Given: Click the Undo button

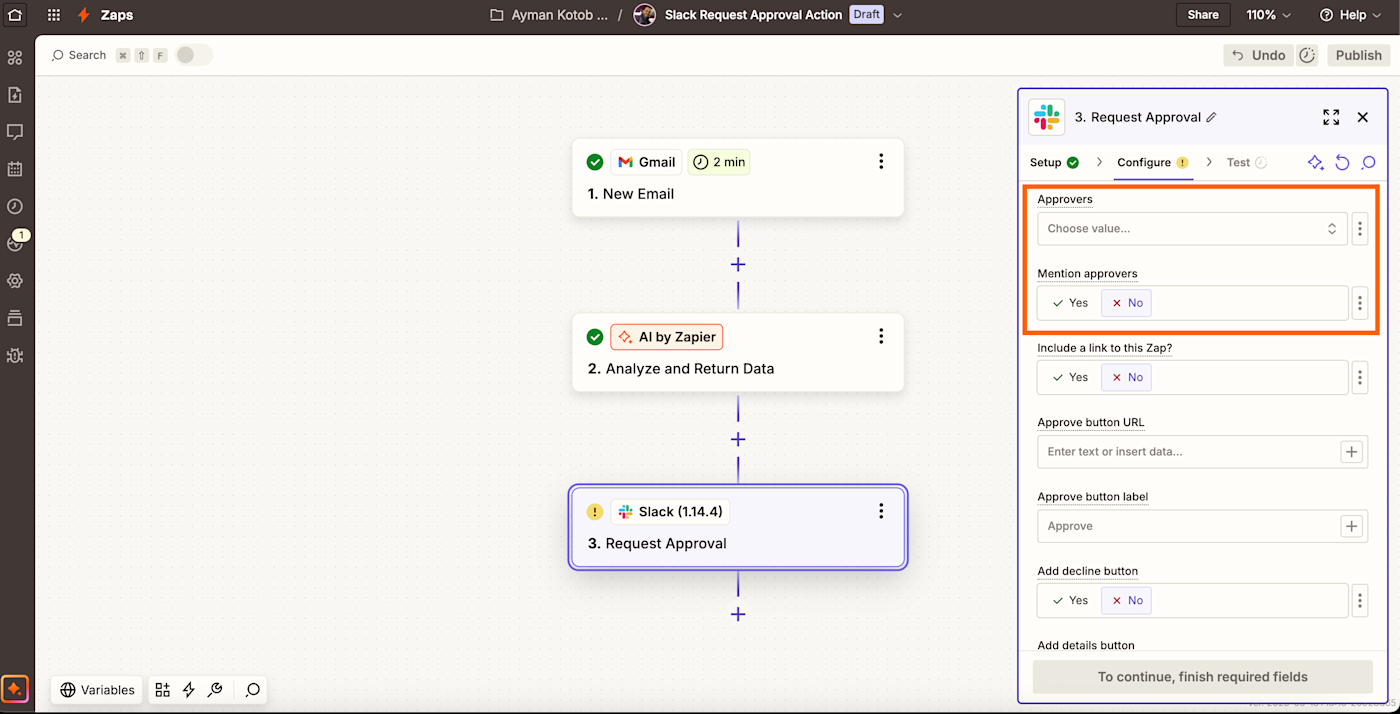Looking at the screenshot, I should [x=1258, y=55].
